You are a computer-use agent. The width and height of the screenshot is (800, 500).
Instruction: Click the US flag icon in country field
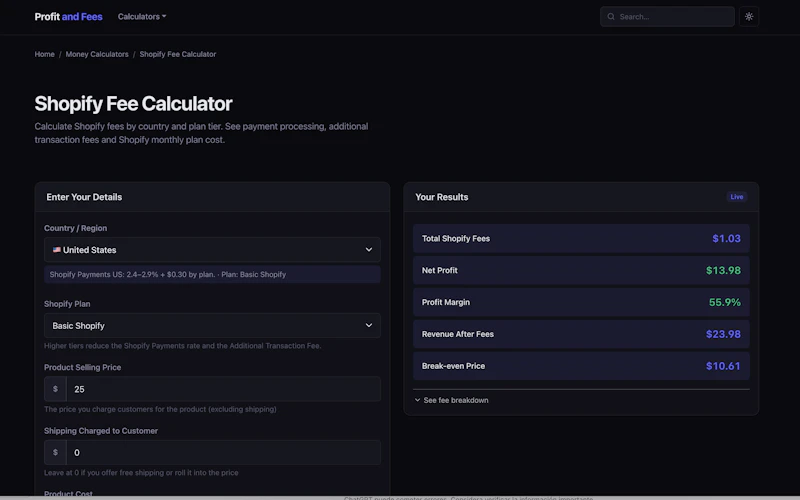[x=57, y=250]
